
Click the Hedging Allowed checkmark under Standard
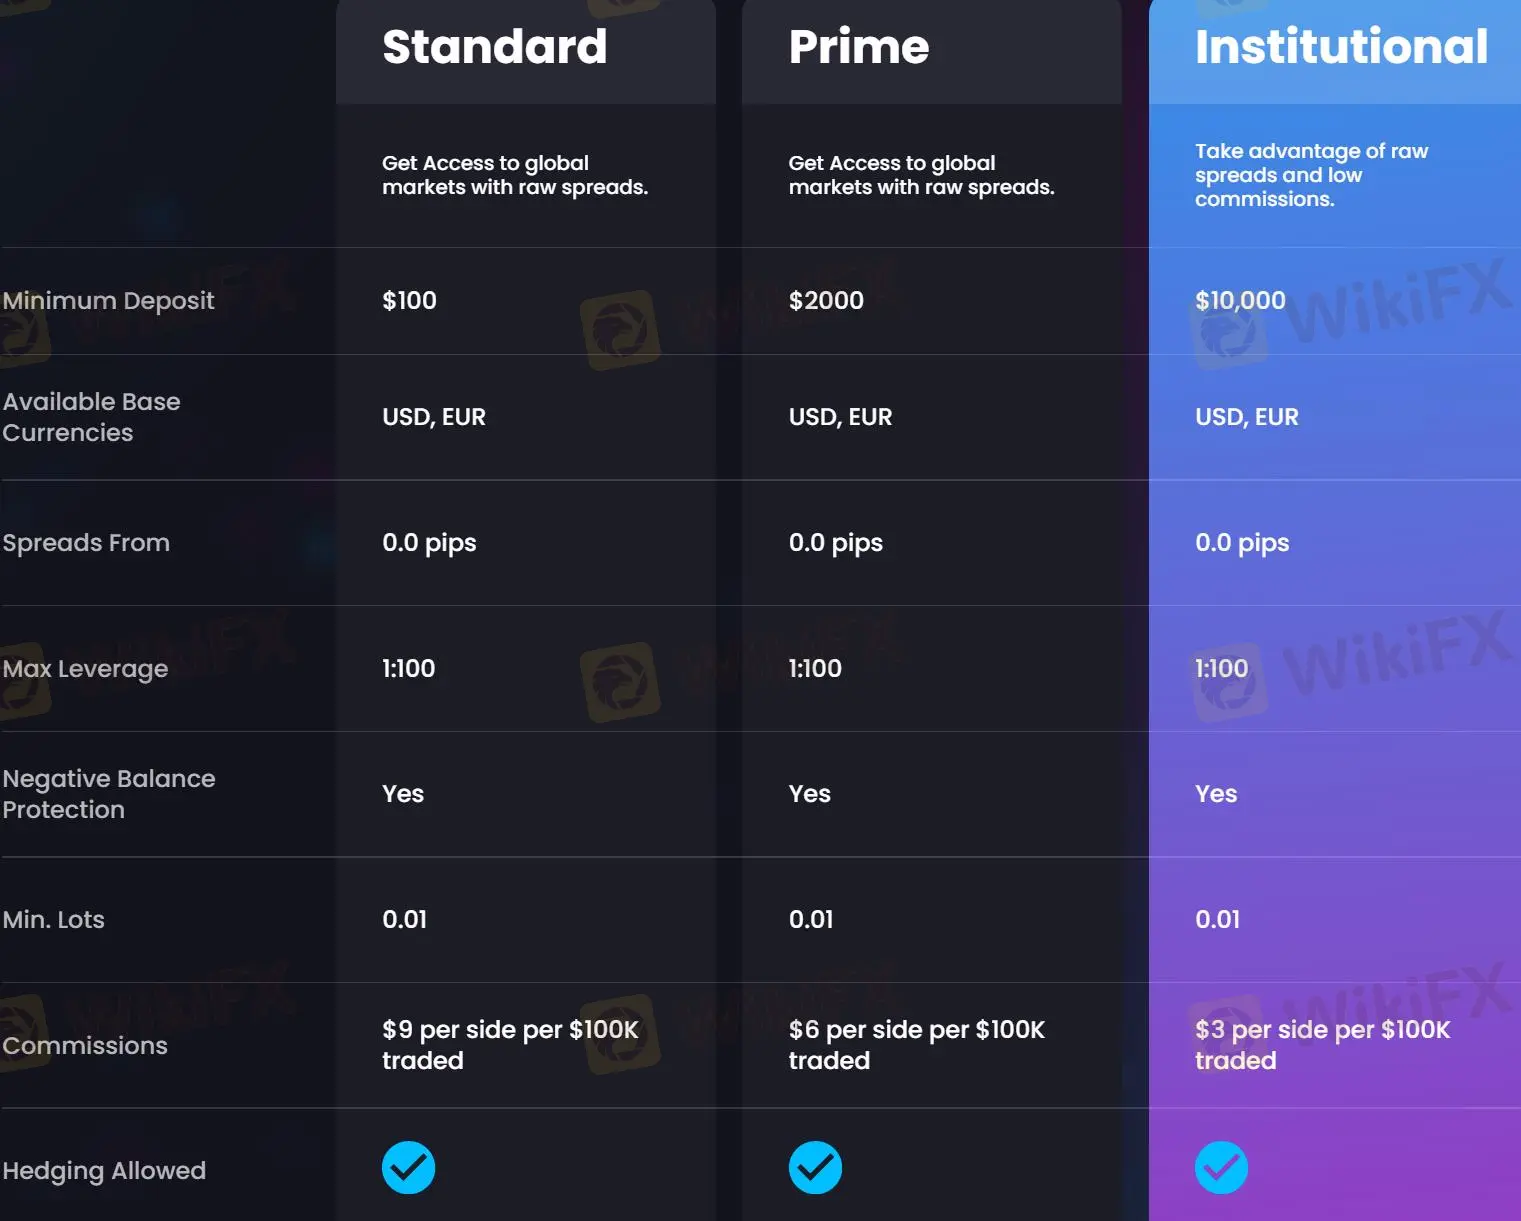click(408, 1167)
